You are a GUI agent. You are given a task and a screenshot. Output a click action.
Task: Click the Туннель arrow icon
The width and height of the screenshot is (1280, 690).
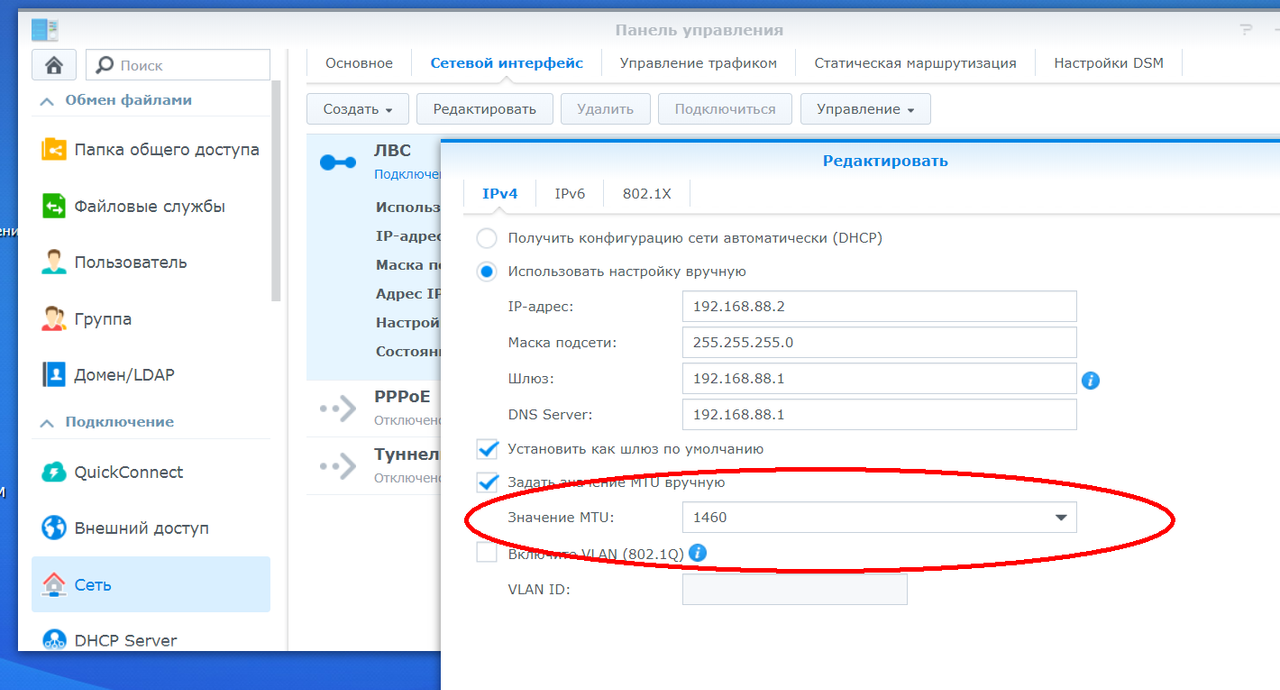point(338,465)
